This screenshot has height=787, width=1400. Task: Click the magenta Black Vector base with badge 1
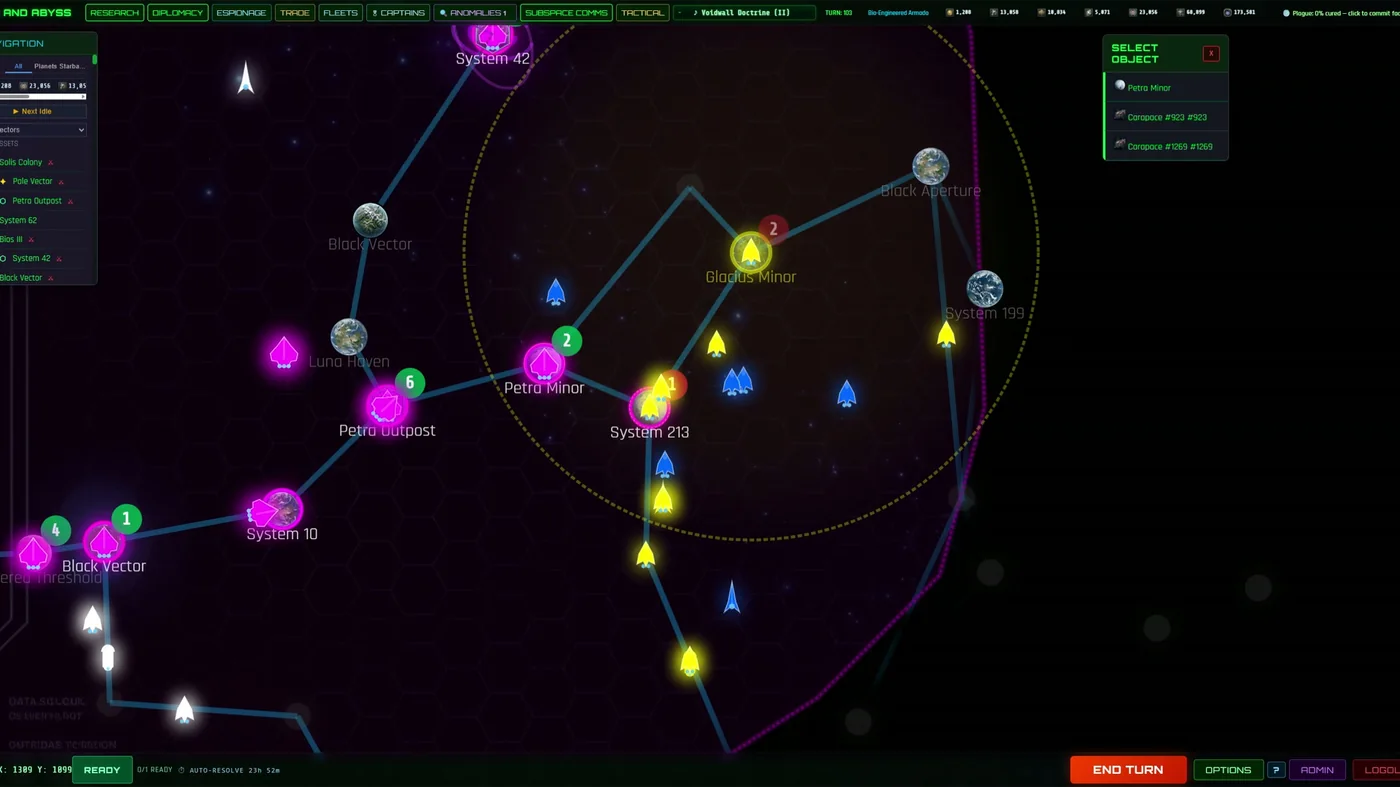(x=103, y=543)
